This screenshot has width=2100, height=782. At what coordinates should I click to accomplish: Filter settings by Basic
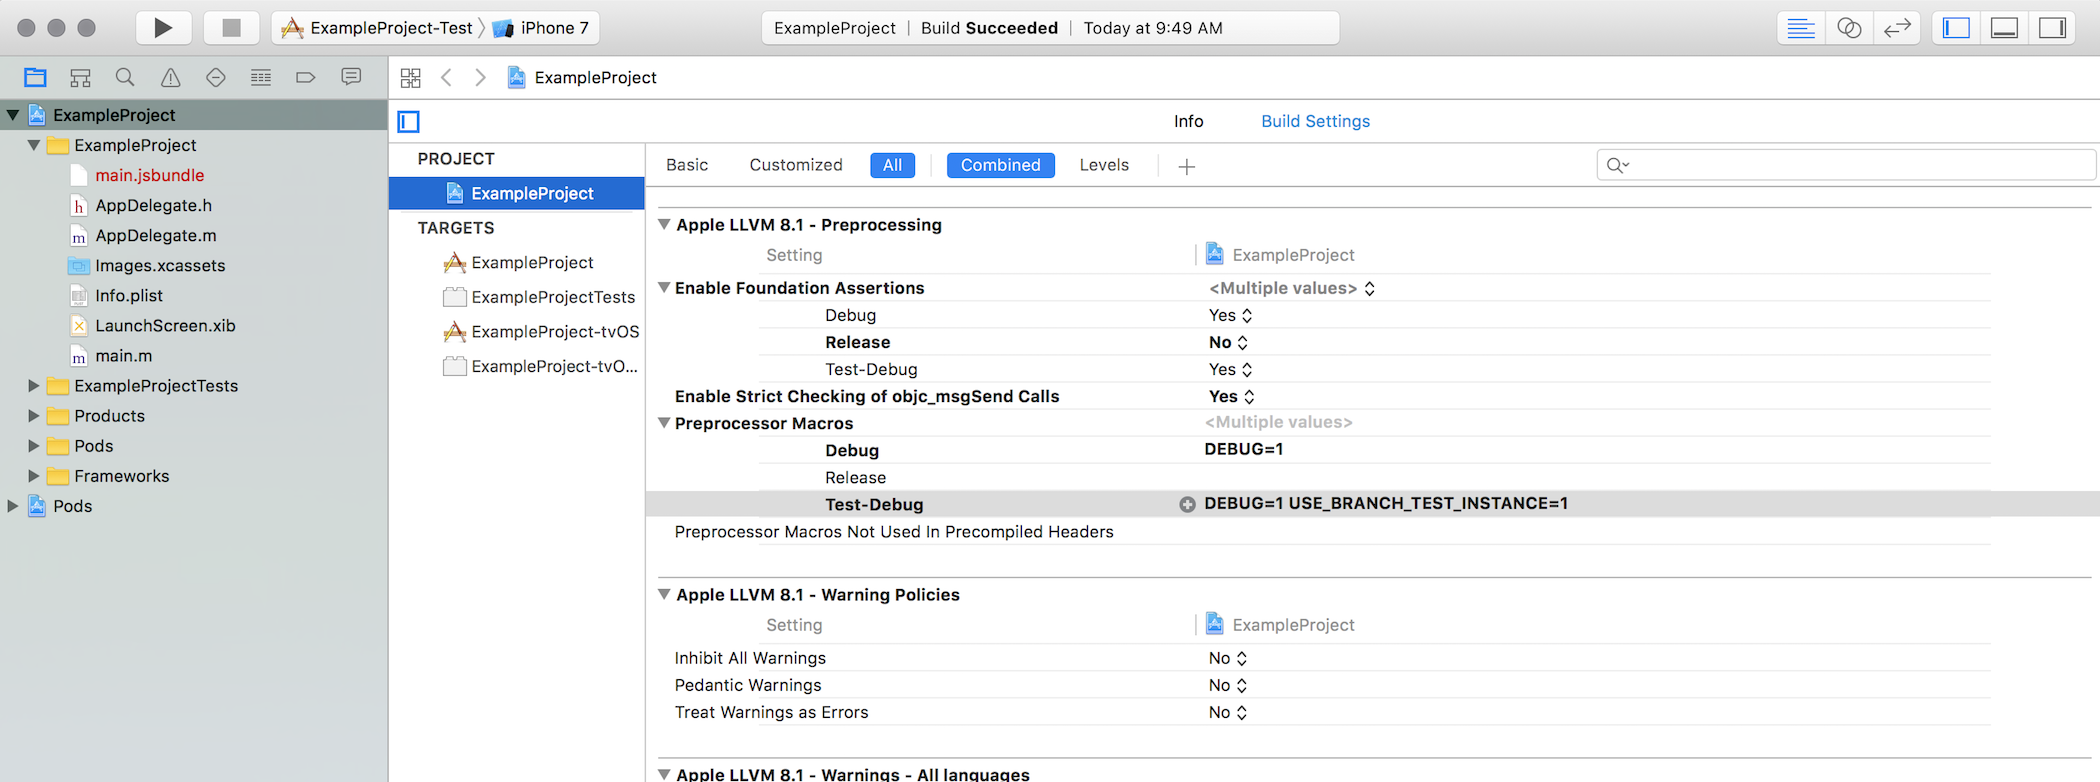[x=687, y=165]
